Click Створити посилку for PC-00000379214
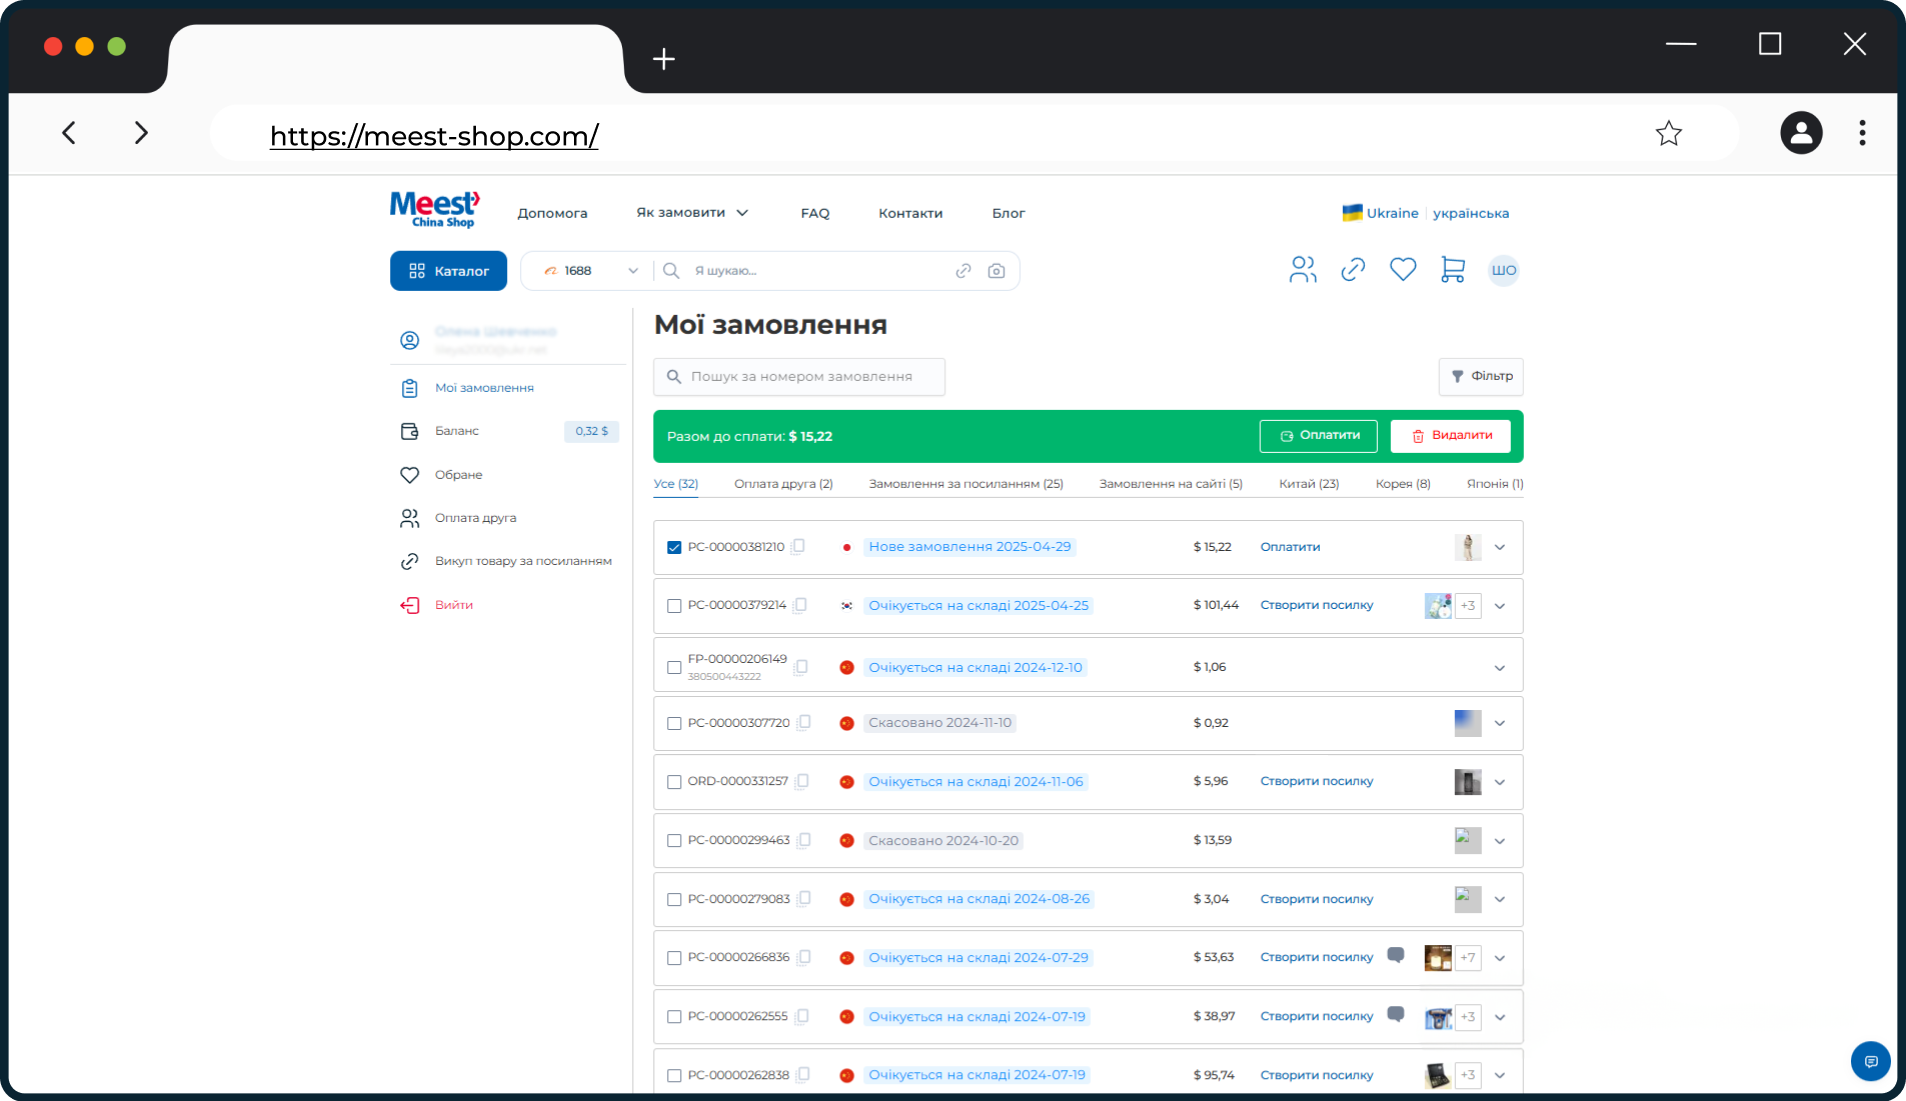The width and height of the screenshot is (1906, 1101). click(1316, 605)
